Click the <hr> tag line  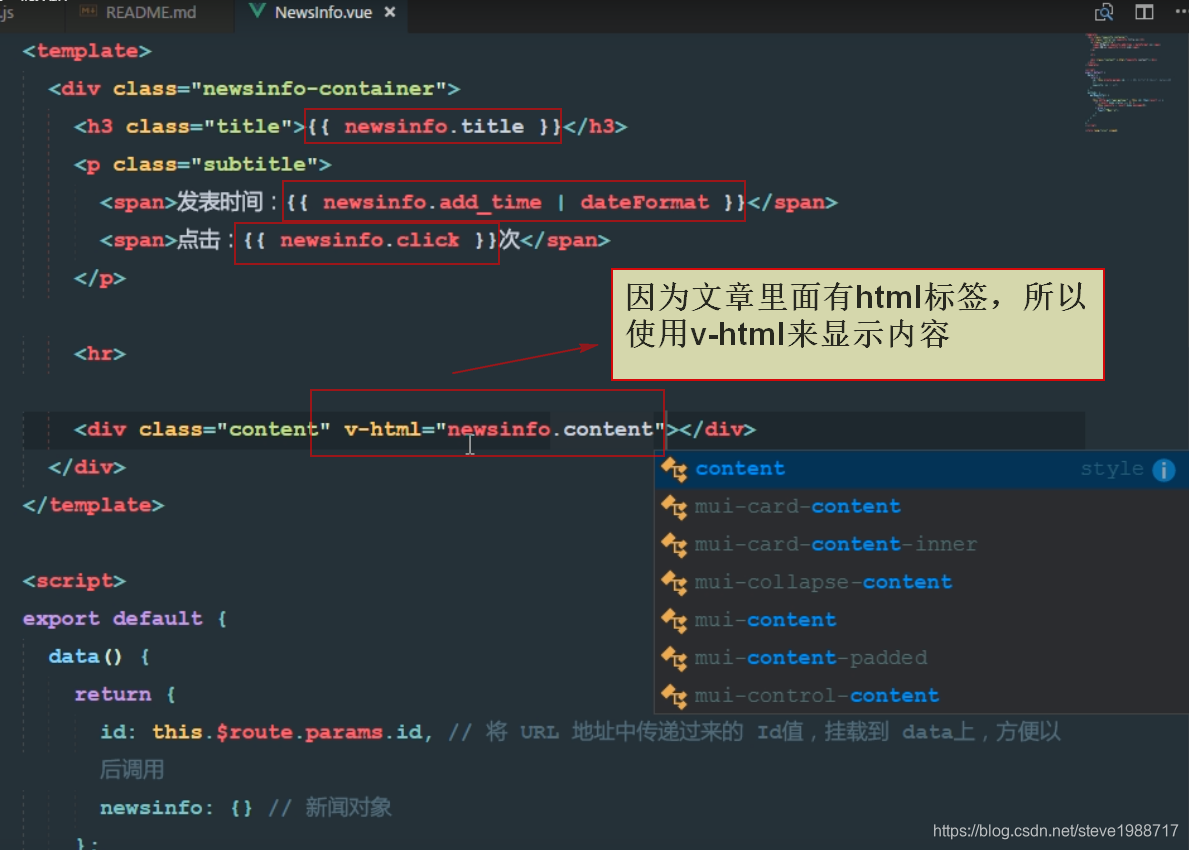click(x=100, y=353)
